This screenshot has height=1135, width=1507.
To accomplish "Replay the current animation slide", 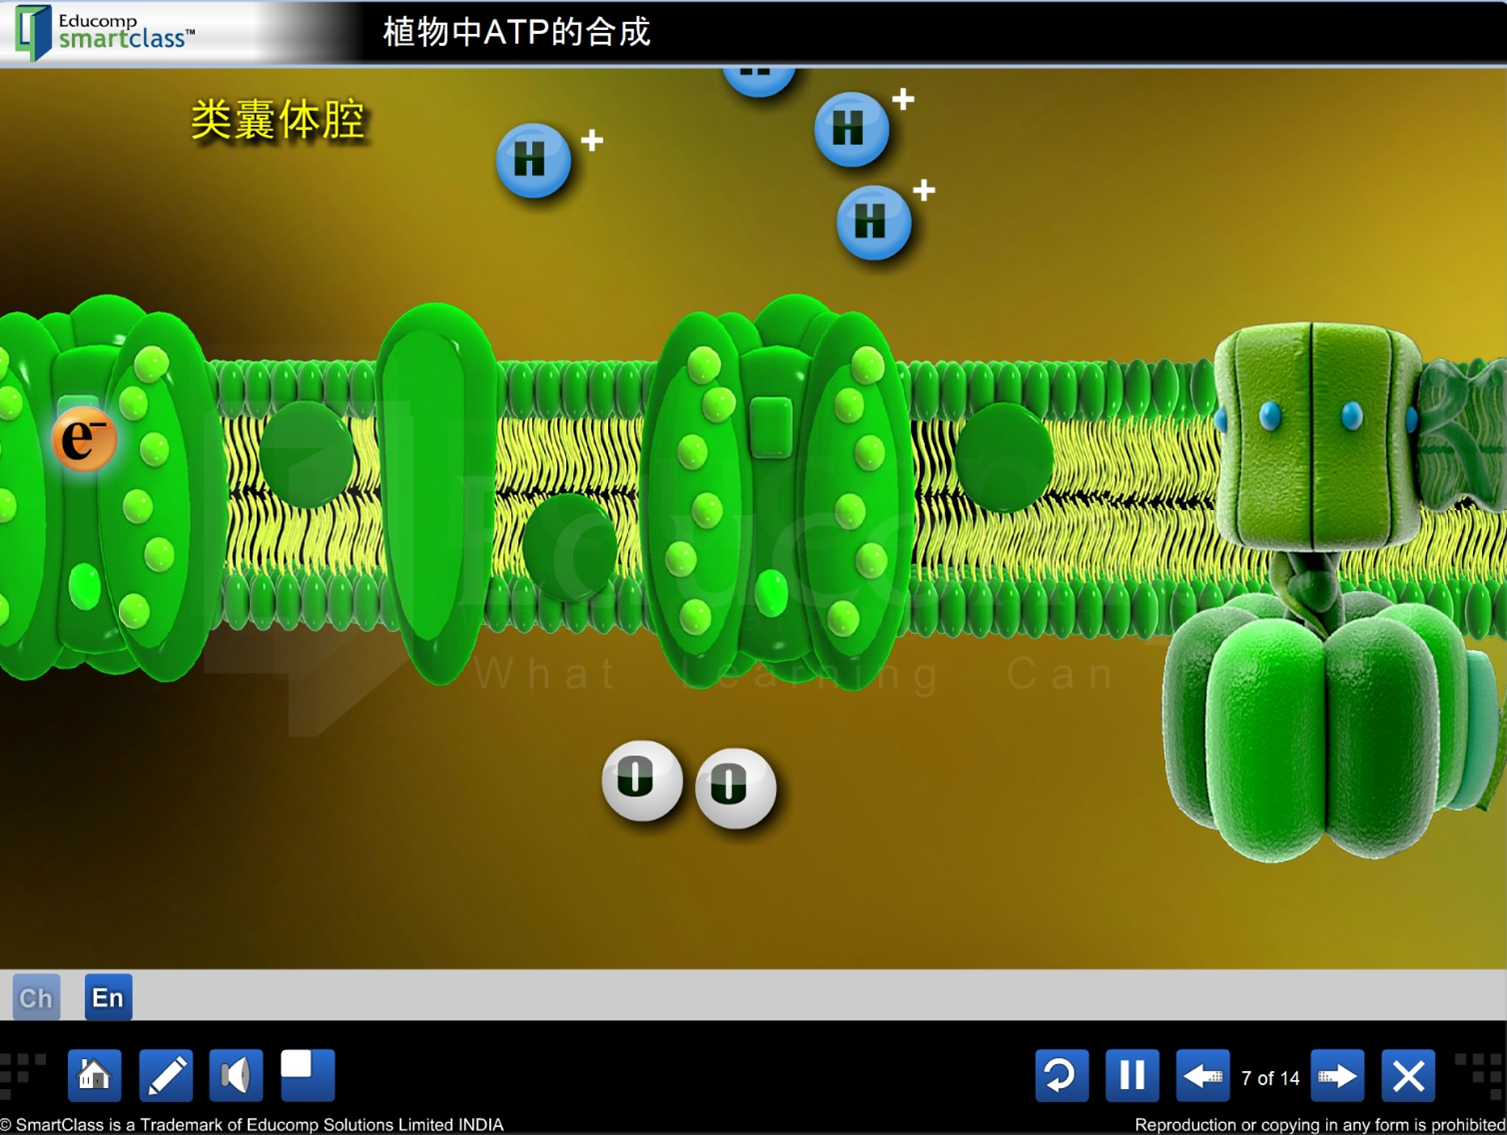I will [x=1060, y=1076].
